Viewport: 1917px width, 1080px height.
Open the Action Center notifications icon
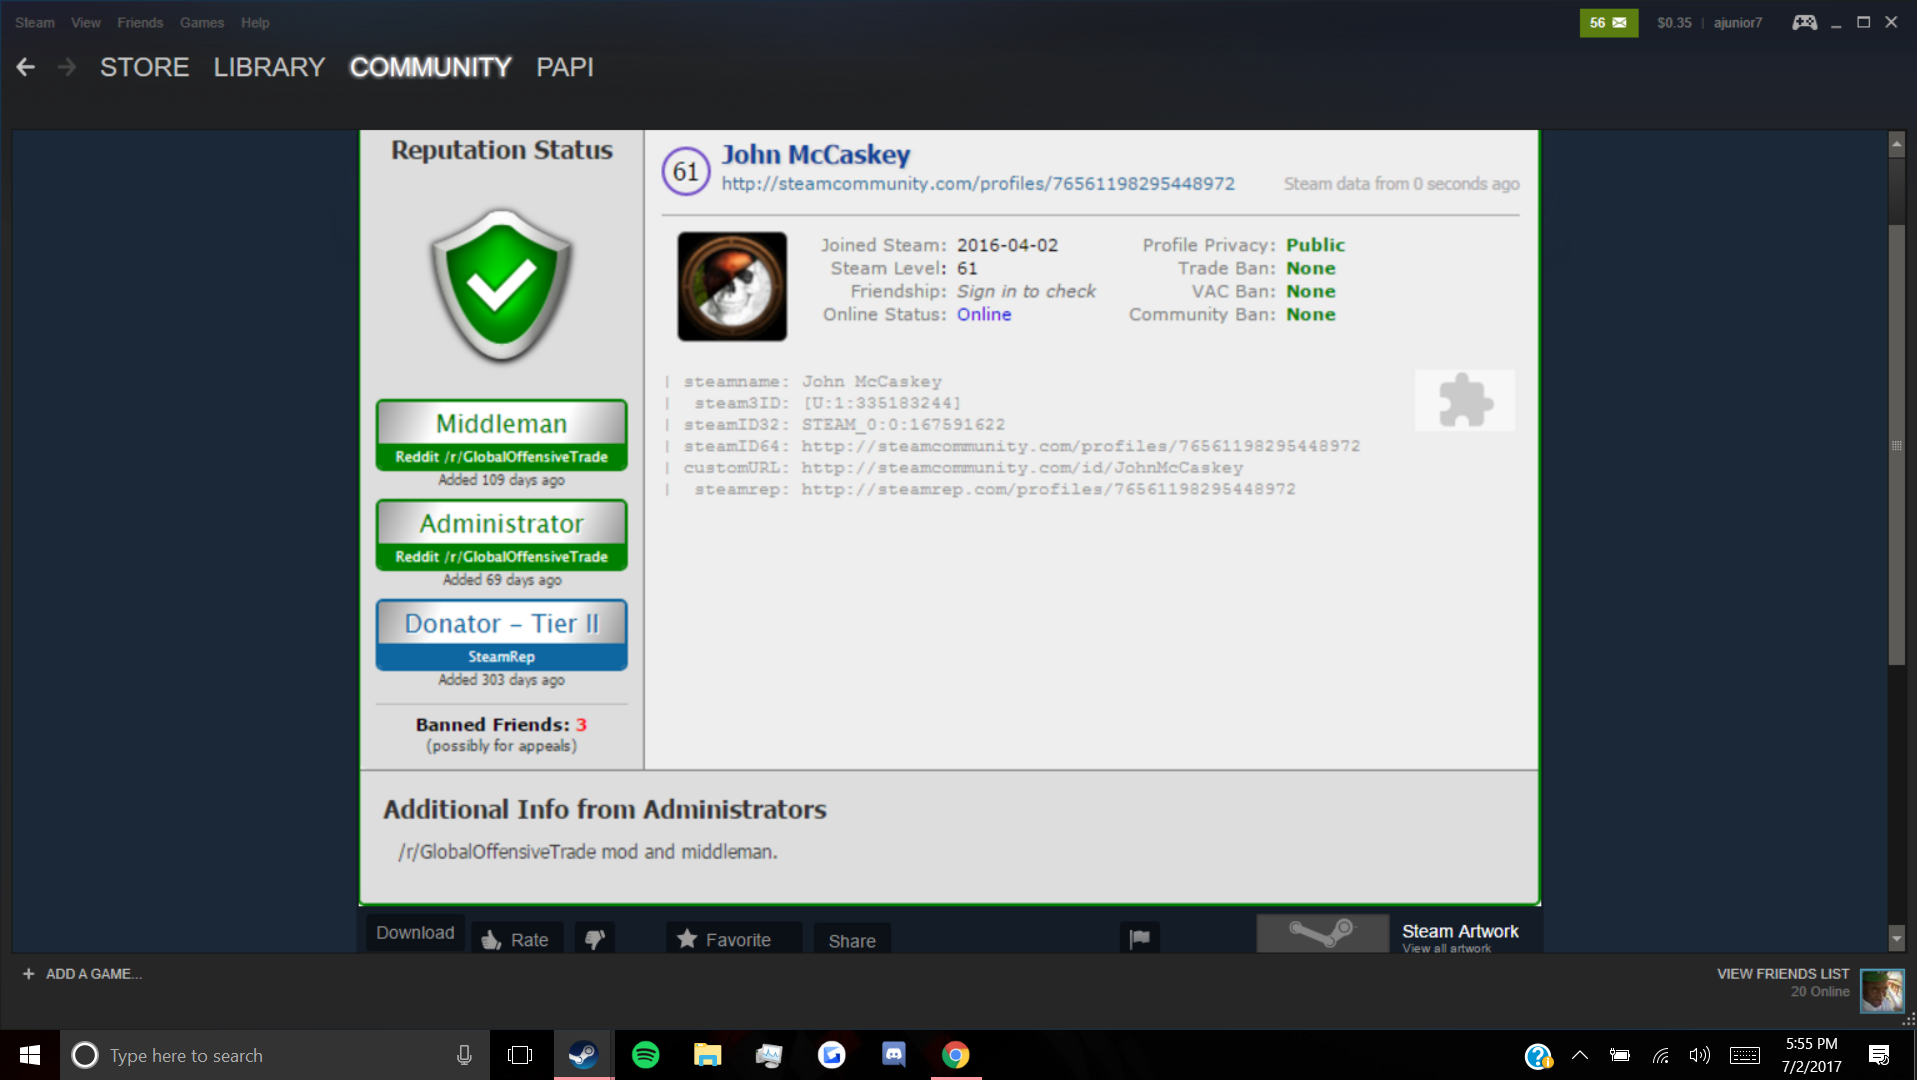(x=1879, y=1055)
